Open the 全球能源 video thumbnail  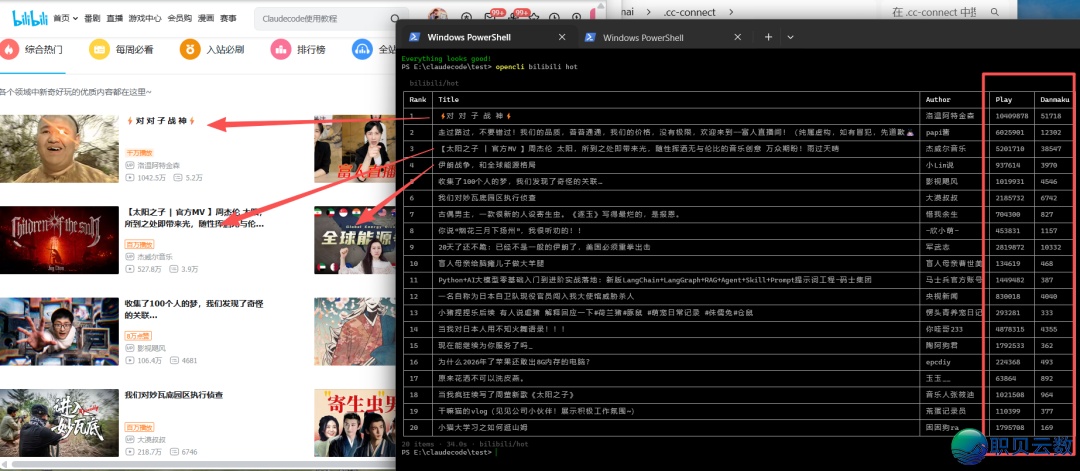point(355,240)
